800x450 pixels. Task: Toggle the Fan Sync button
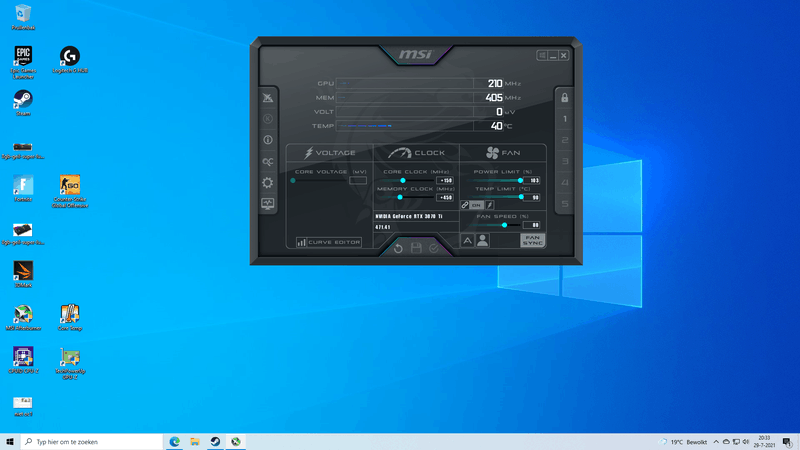(x=533, y=241)
